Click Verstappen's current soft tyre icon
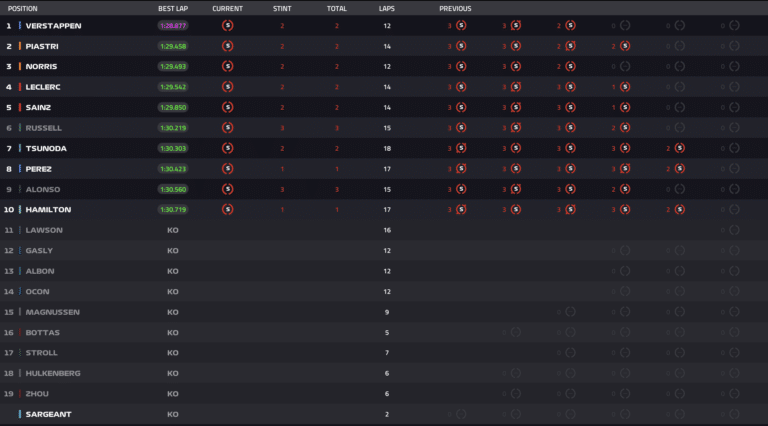This screenshot has height=426, width=768. (x=227, y=25)
